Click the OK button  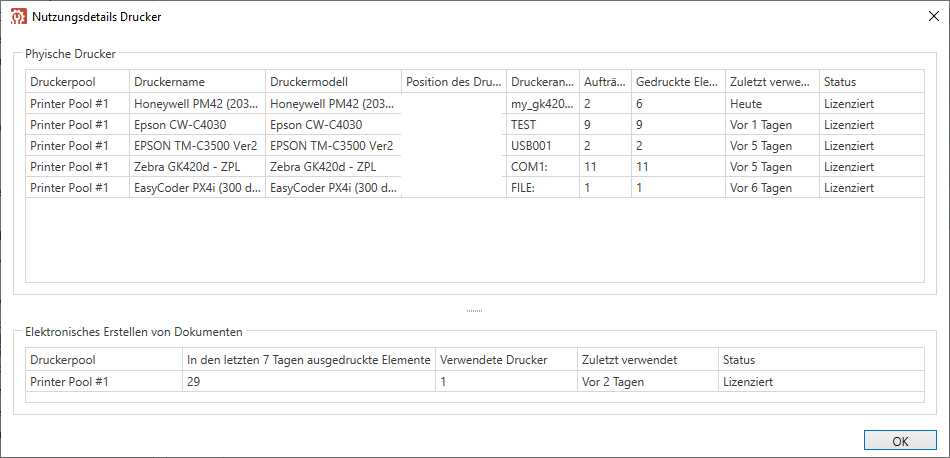pos(900,441)
